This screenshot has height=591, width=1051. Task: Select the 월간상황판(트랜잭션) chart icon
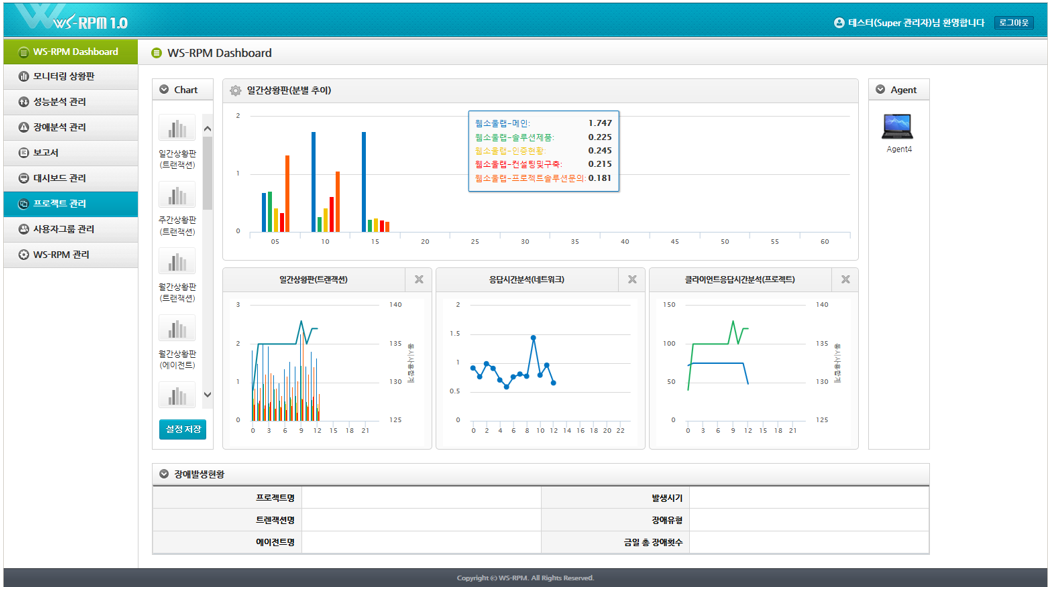point(177,262)
